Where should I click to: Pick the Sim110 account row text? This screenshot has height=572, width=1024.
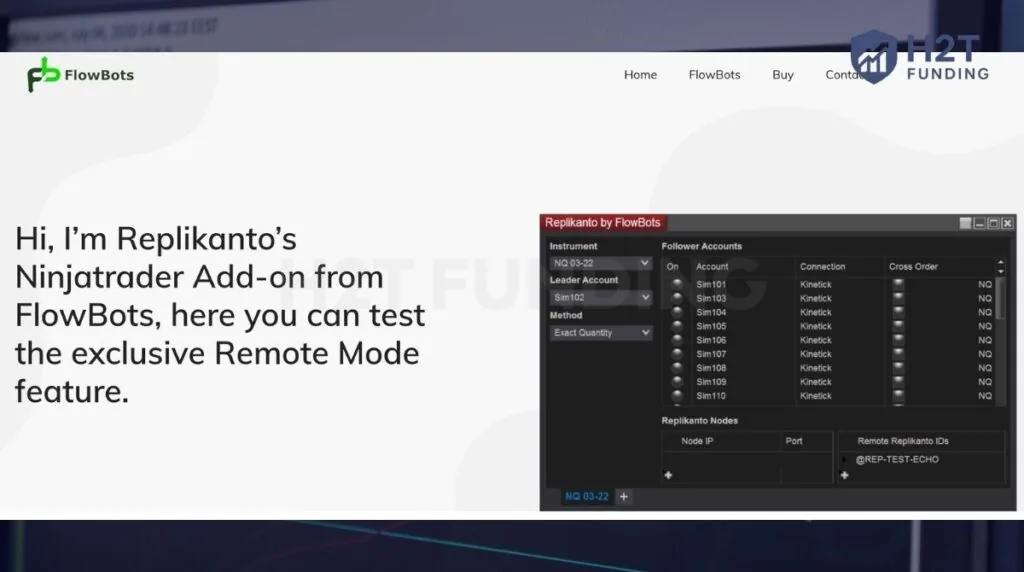click(x=711, y=396)
